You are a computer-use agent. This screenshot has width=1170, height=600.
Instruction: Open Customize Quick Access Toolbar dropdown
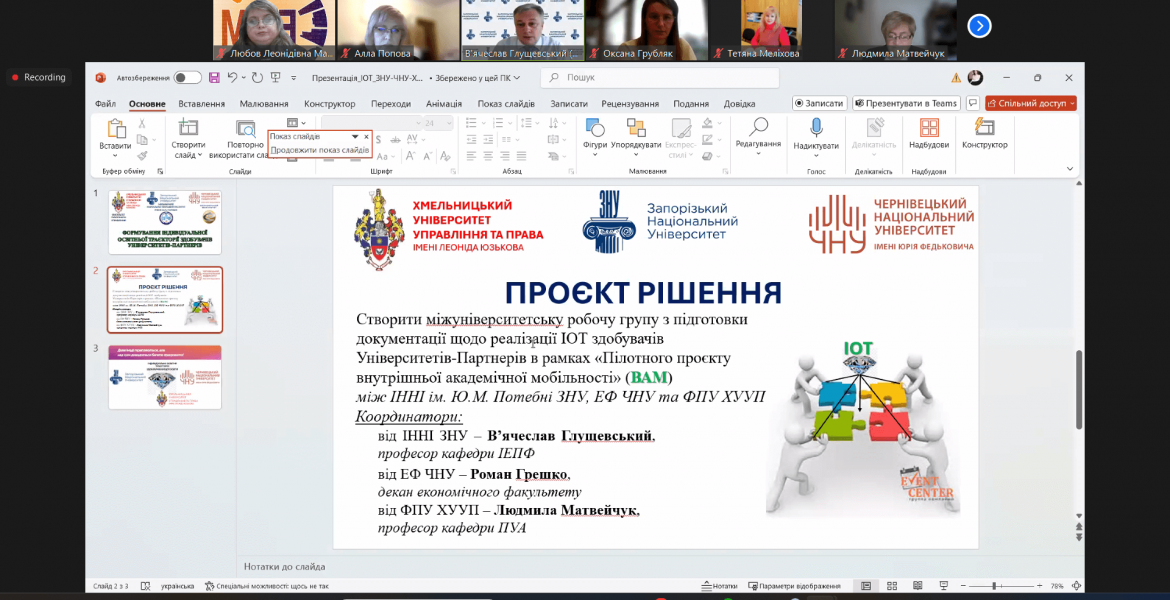(293, 78)
